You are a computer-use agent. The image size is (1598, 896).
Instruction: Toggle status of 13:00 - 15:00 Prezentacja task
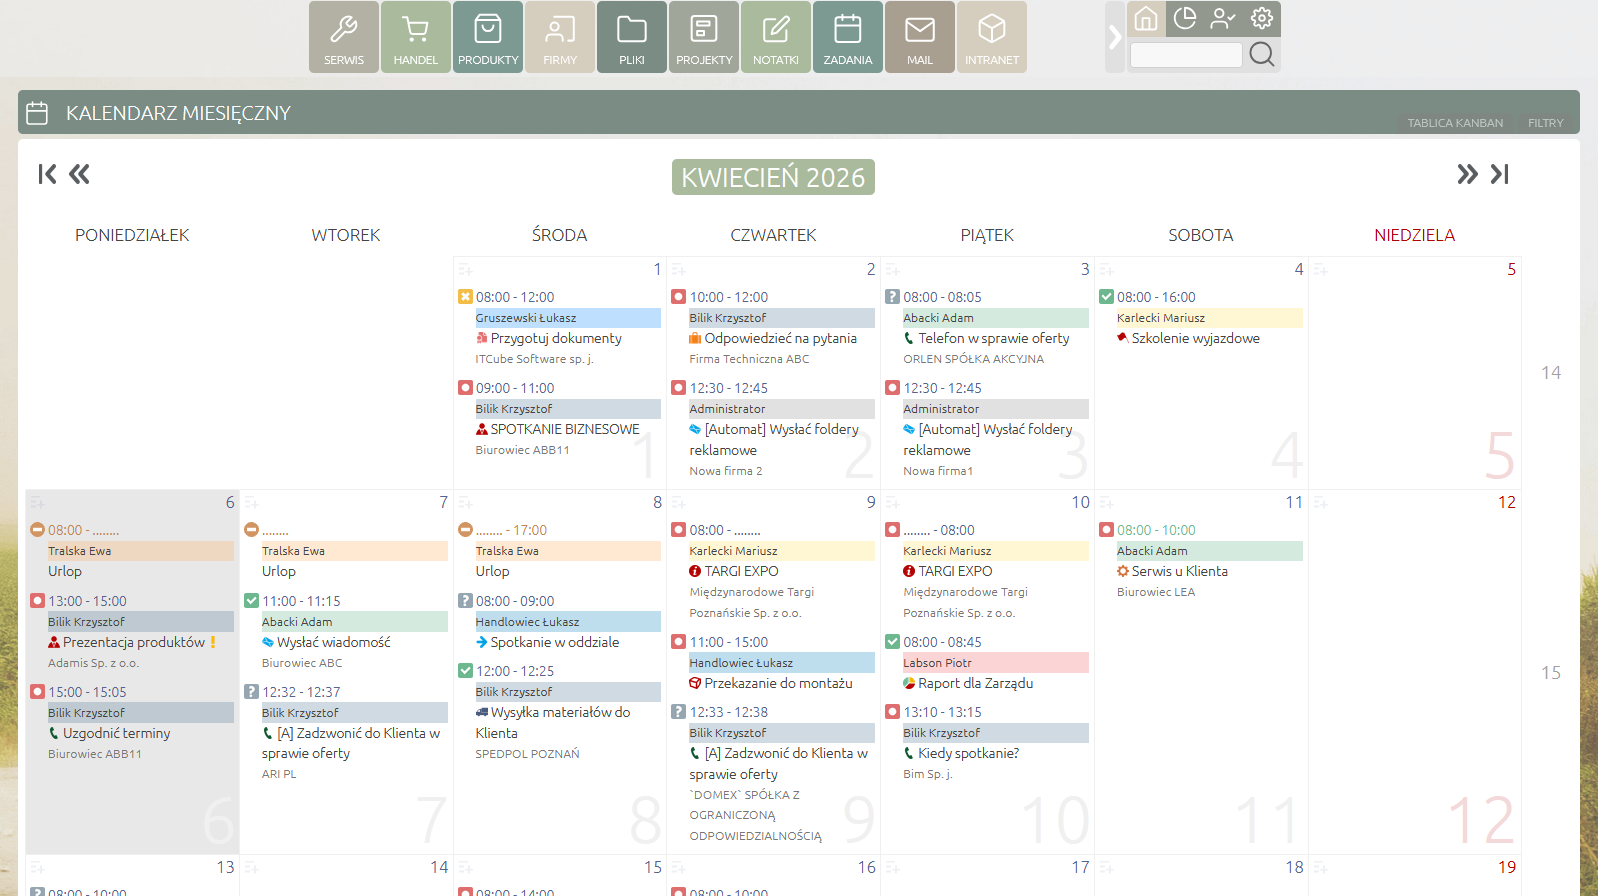pyautogui.click(x=37, y=601)
